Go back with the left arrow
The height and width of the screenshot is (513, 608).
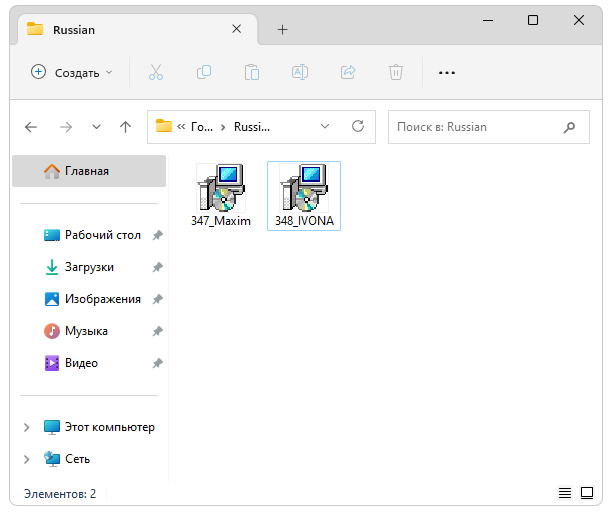(x=31, y=127)
